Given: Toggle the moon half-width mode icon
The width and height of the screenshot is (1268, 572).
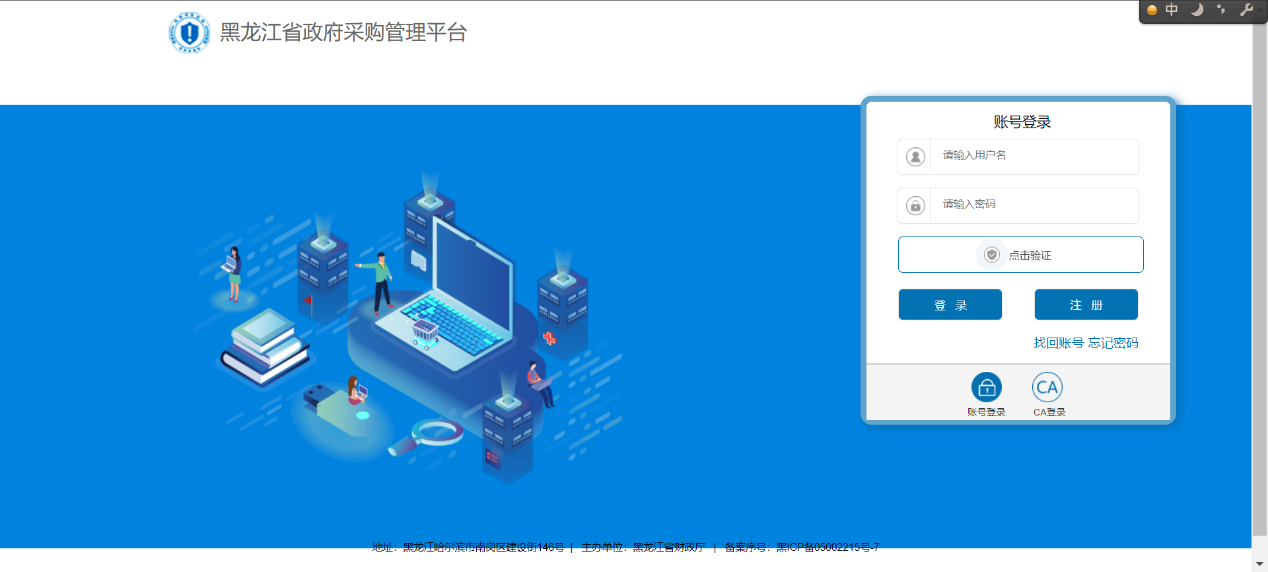Looking at the screenshot, I should 1196,10.
